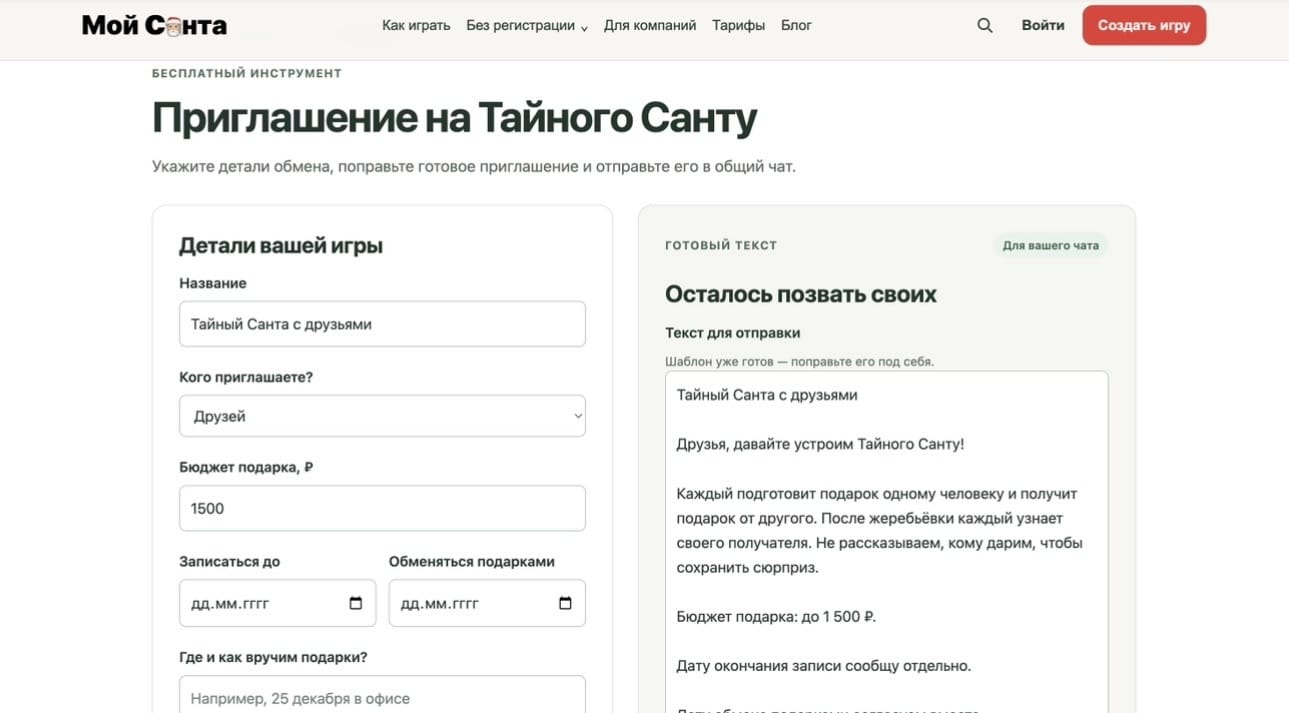
Task: Click the 'Мой Санта' logo
Action: [x=154, y=26]
